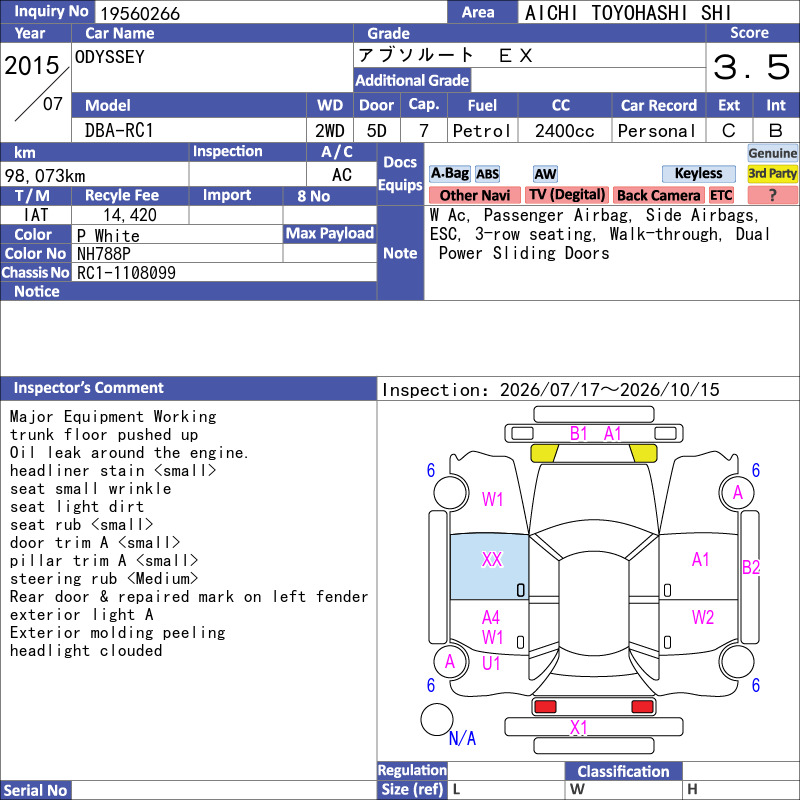The image size is (800, 800).
Task: Click the red question mark legend
Action: [772, 195]
